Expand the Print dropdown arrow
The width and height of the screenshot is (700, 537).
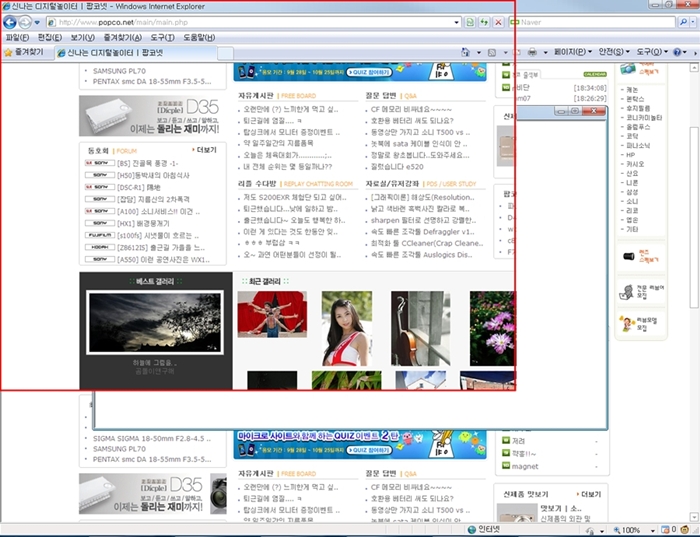(545, 53)
